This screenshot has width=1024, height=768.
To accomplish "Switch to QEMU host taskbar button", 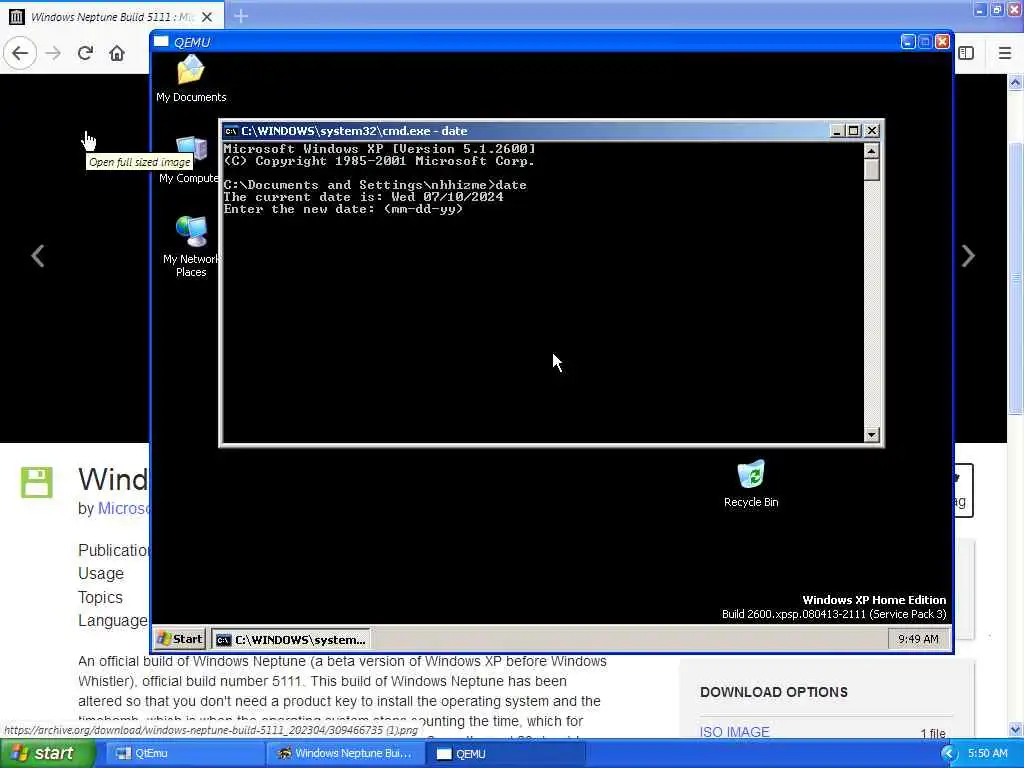I will tap(505, 754).
